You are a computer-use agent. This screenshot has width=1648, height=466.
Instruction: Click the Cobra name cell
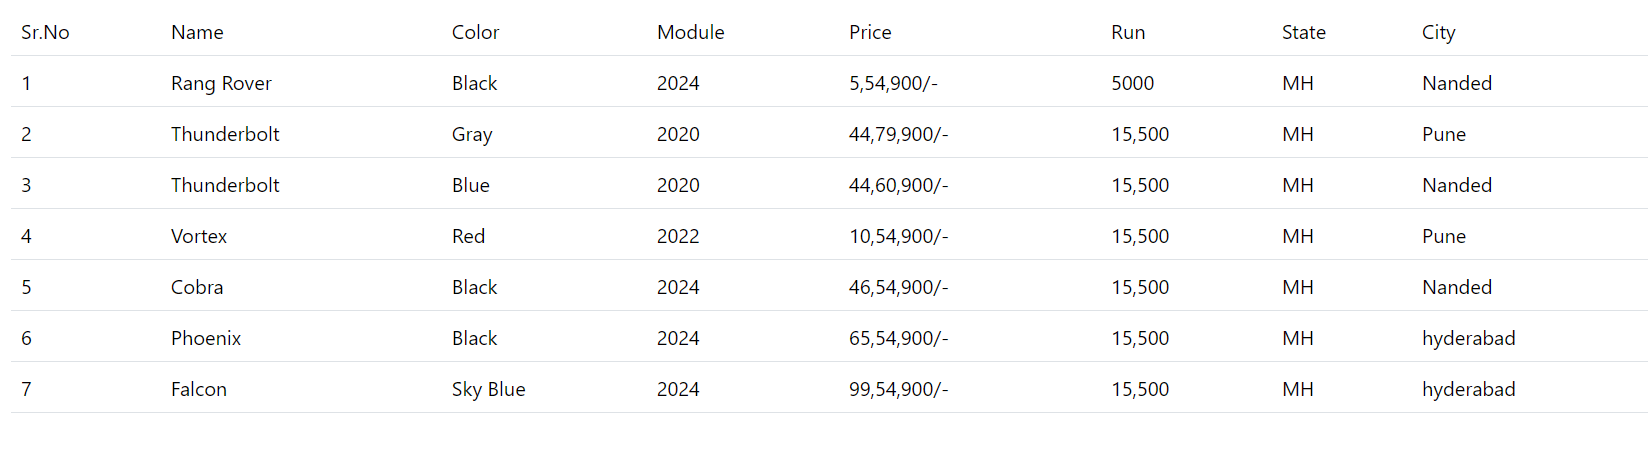pyautogui.click(x=197, y=287)
